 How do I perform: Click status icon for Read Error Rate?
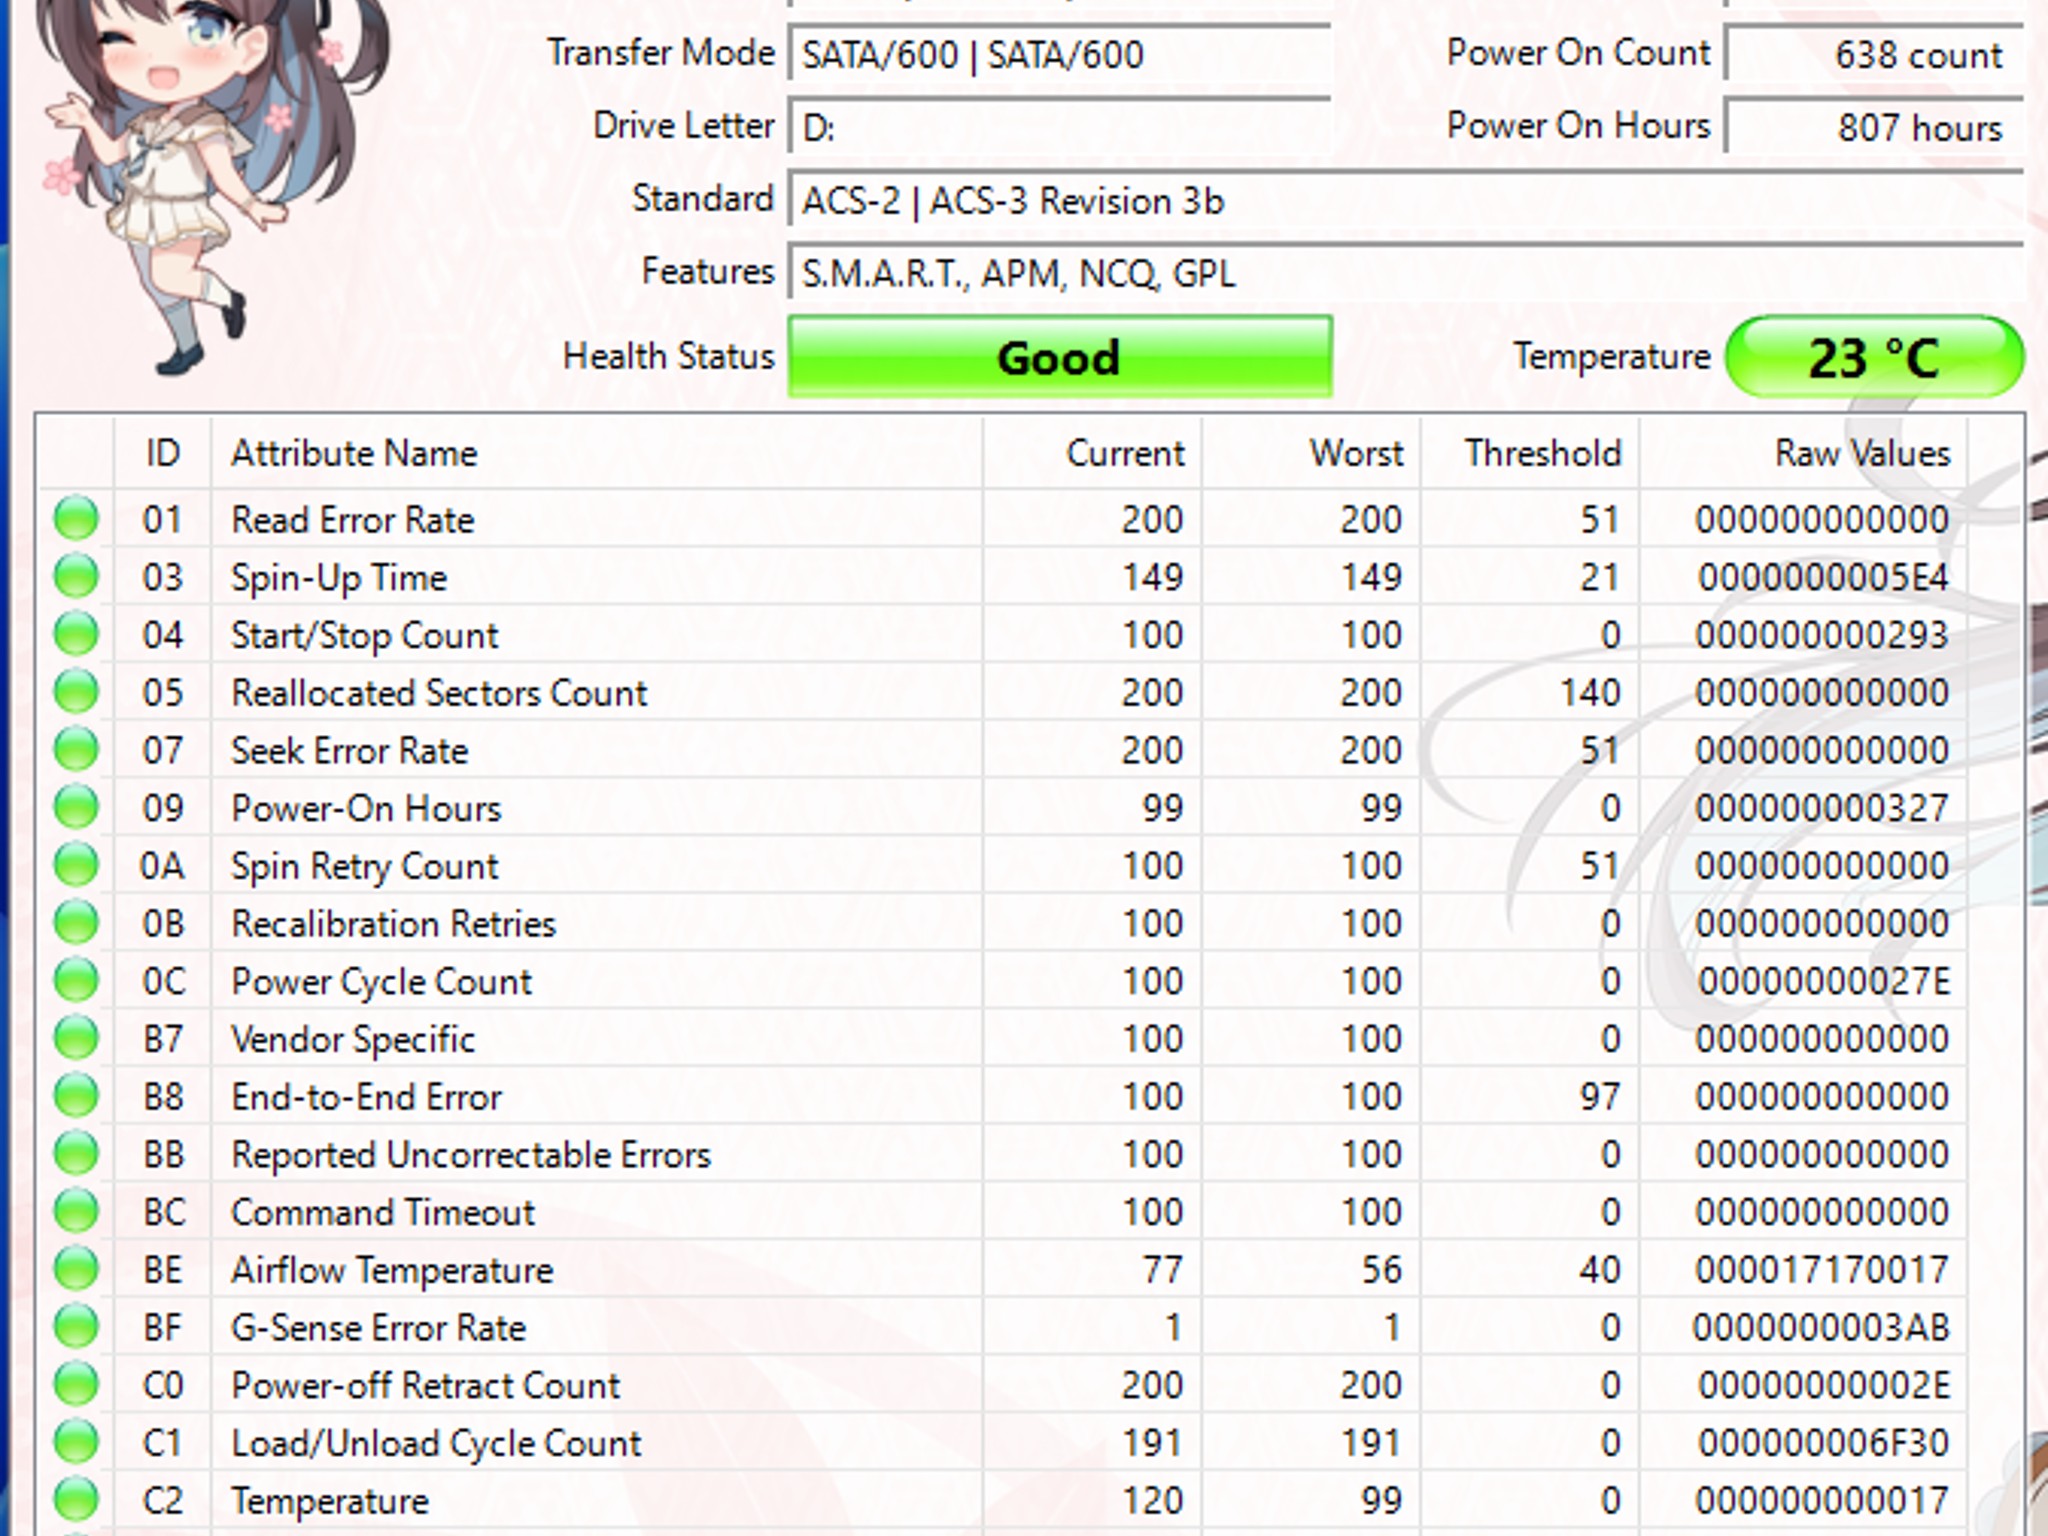click(x=76, y=519)
